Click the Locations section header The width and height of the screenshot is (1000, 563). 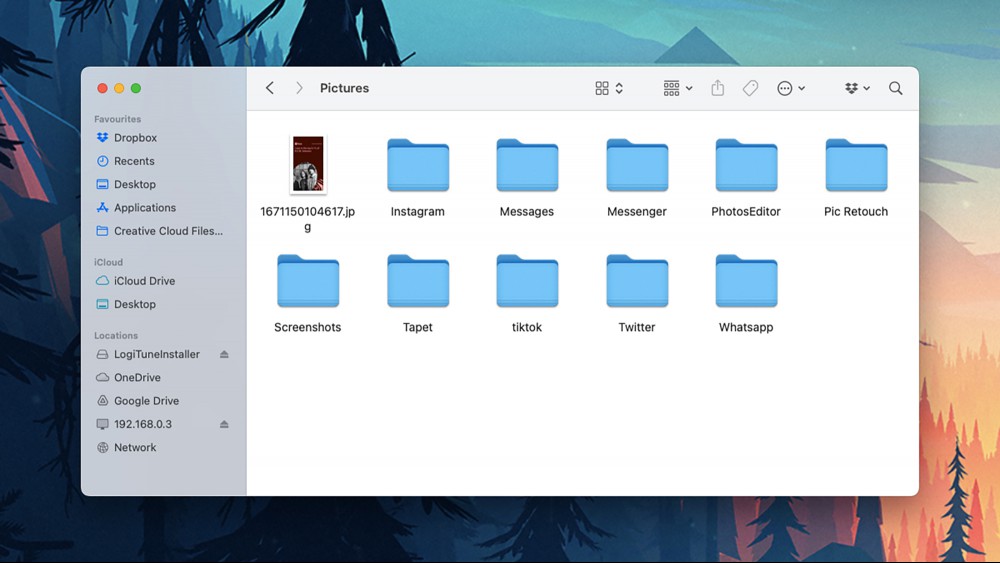[115, 335]
